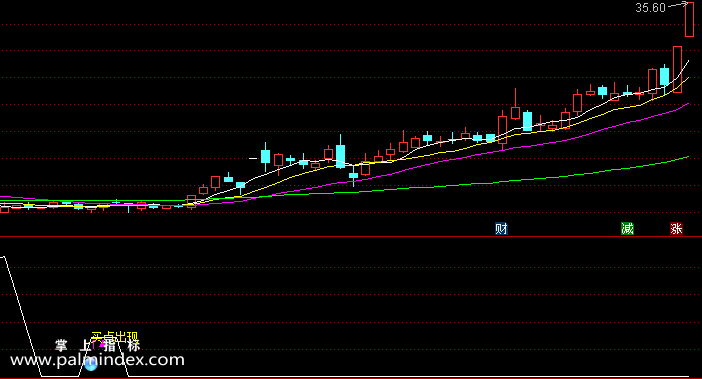Select the magenta moving average line
Viewport: 702px width, 379px height.
coord(448,160)
